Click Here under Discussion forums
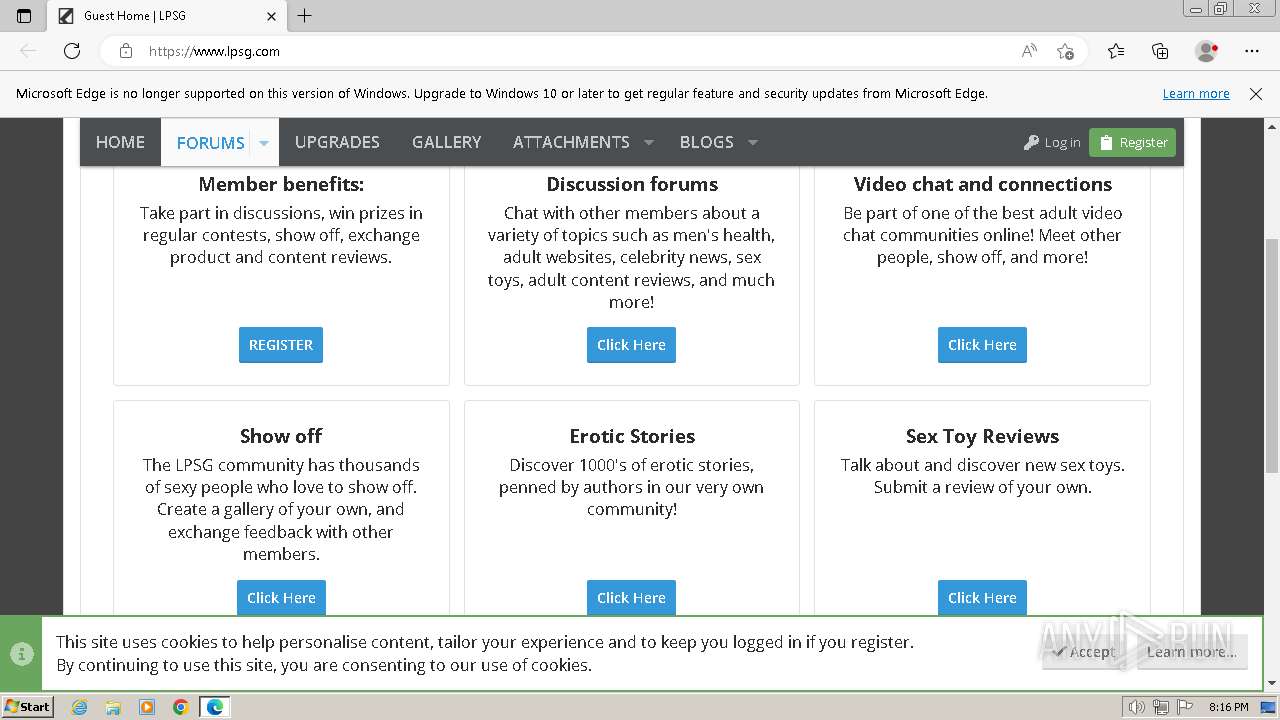 631,345
